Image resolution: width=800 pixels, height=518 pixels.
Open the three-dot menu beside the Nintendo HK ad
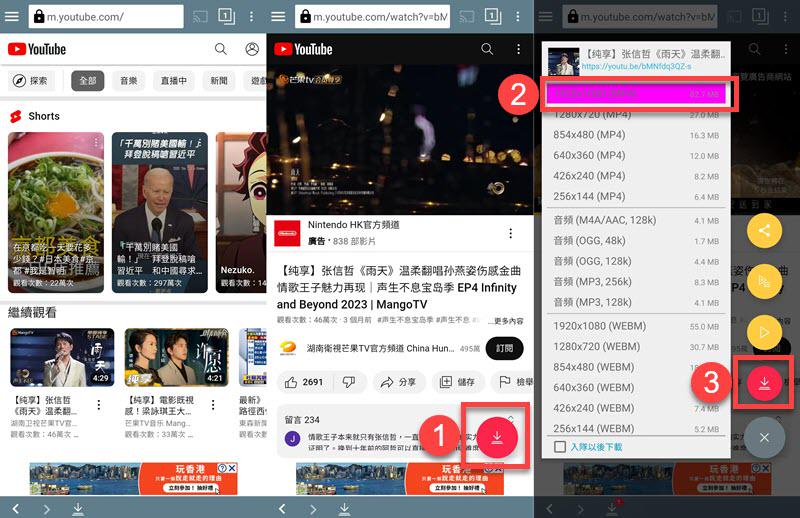pyautogui.click(x=512, y=233)
